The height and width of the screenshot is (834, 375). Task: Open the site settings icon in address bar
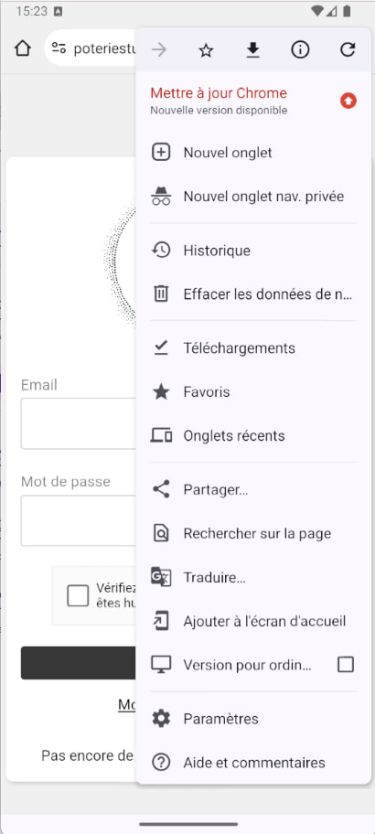59,48
